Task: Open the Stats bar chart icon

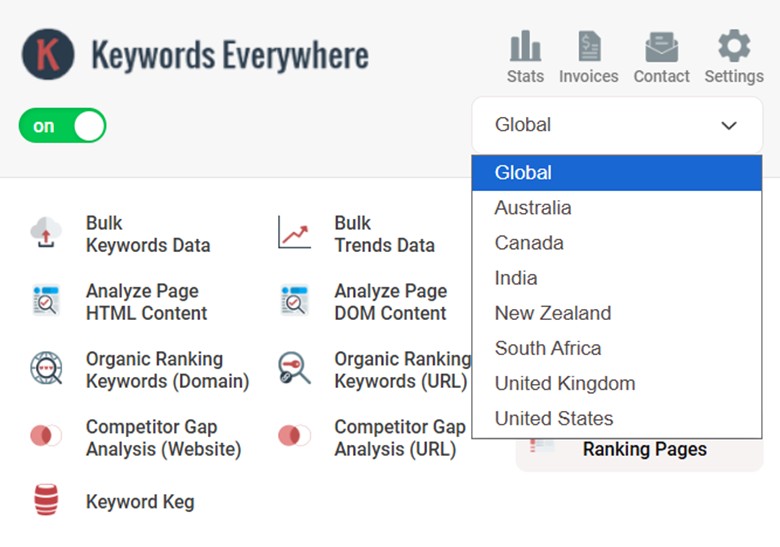Action: [525, 46]
